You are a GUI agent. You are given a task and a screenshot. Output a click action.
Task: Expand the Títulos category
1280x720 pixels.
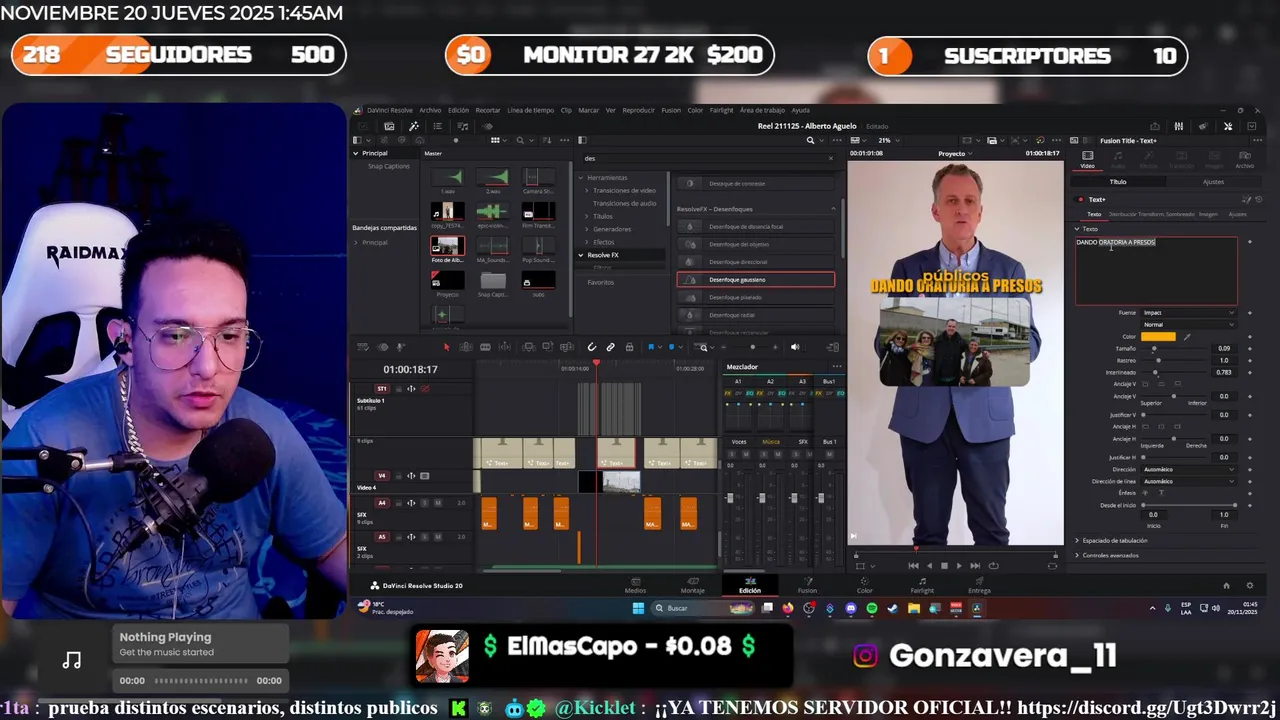tap(588, 216)
